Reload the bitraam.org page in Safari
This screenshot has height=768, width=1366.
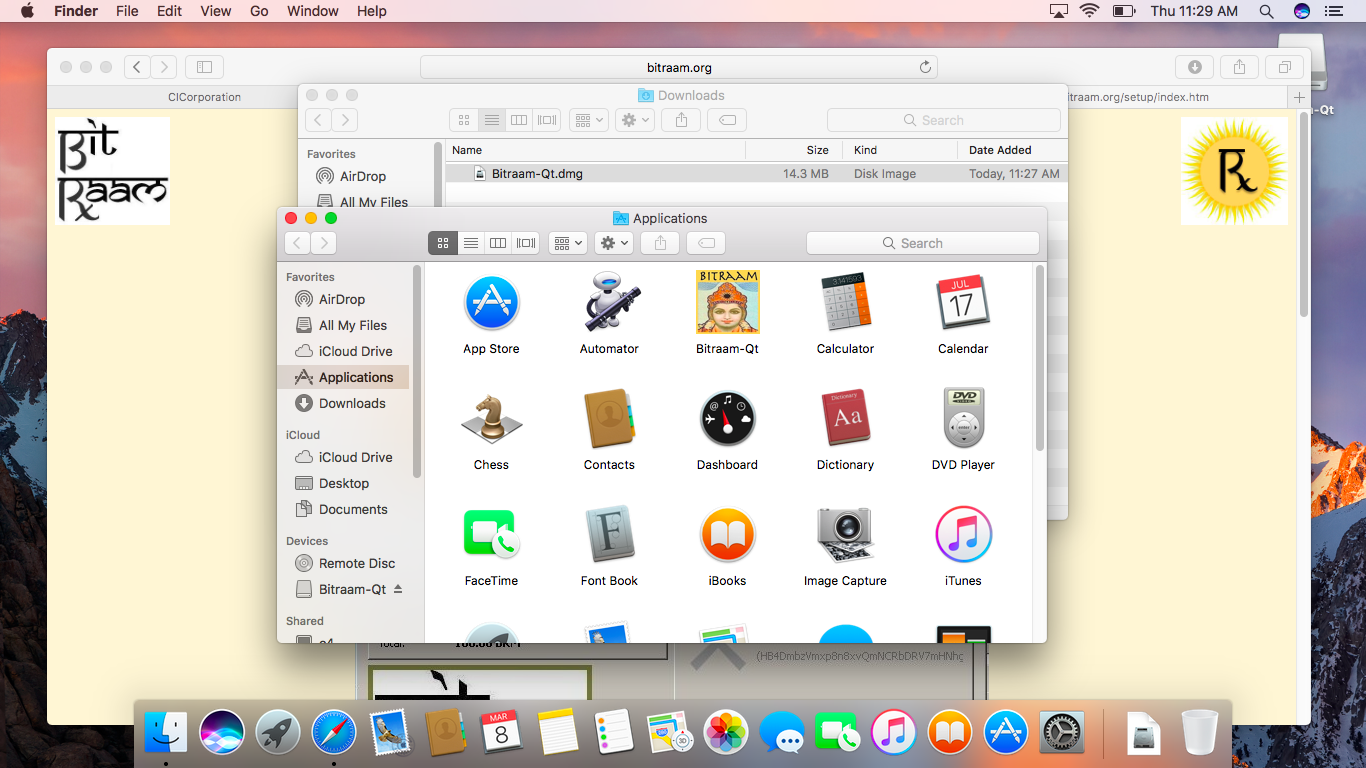pos(925,67)
